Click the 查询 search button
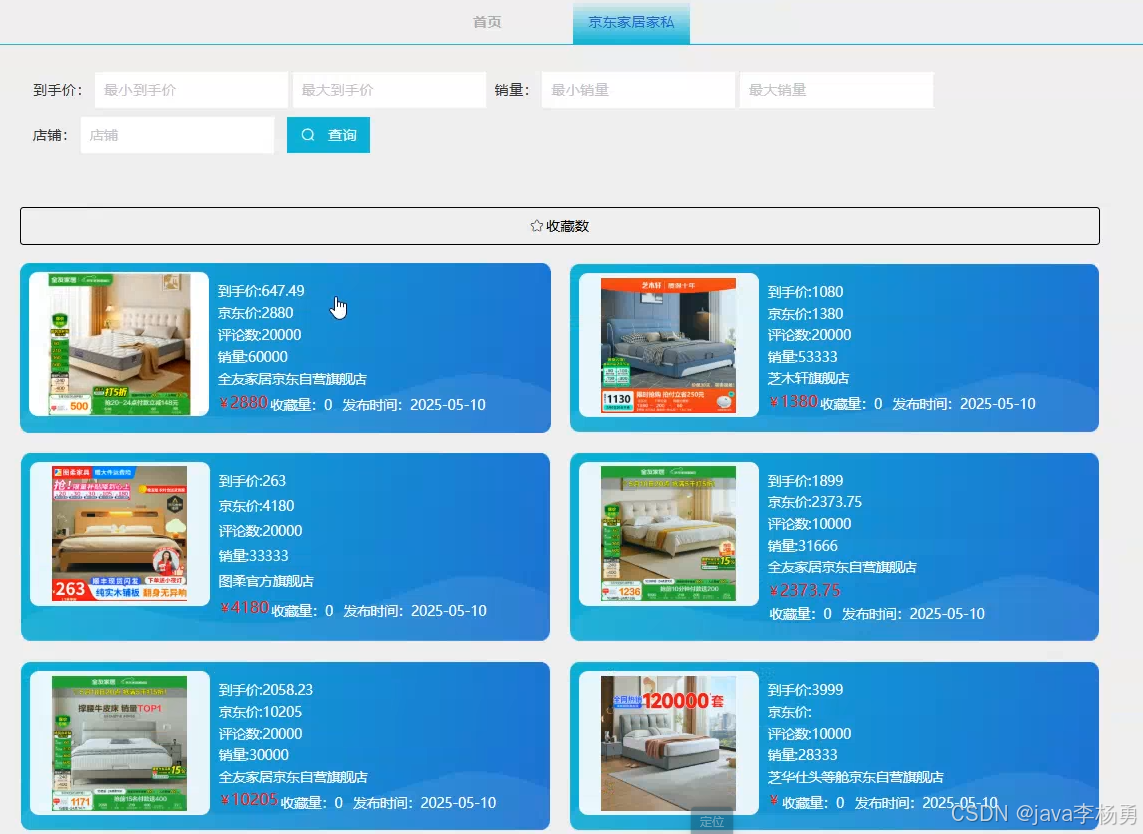 tap(328, 135)
